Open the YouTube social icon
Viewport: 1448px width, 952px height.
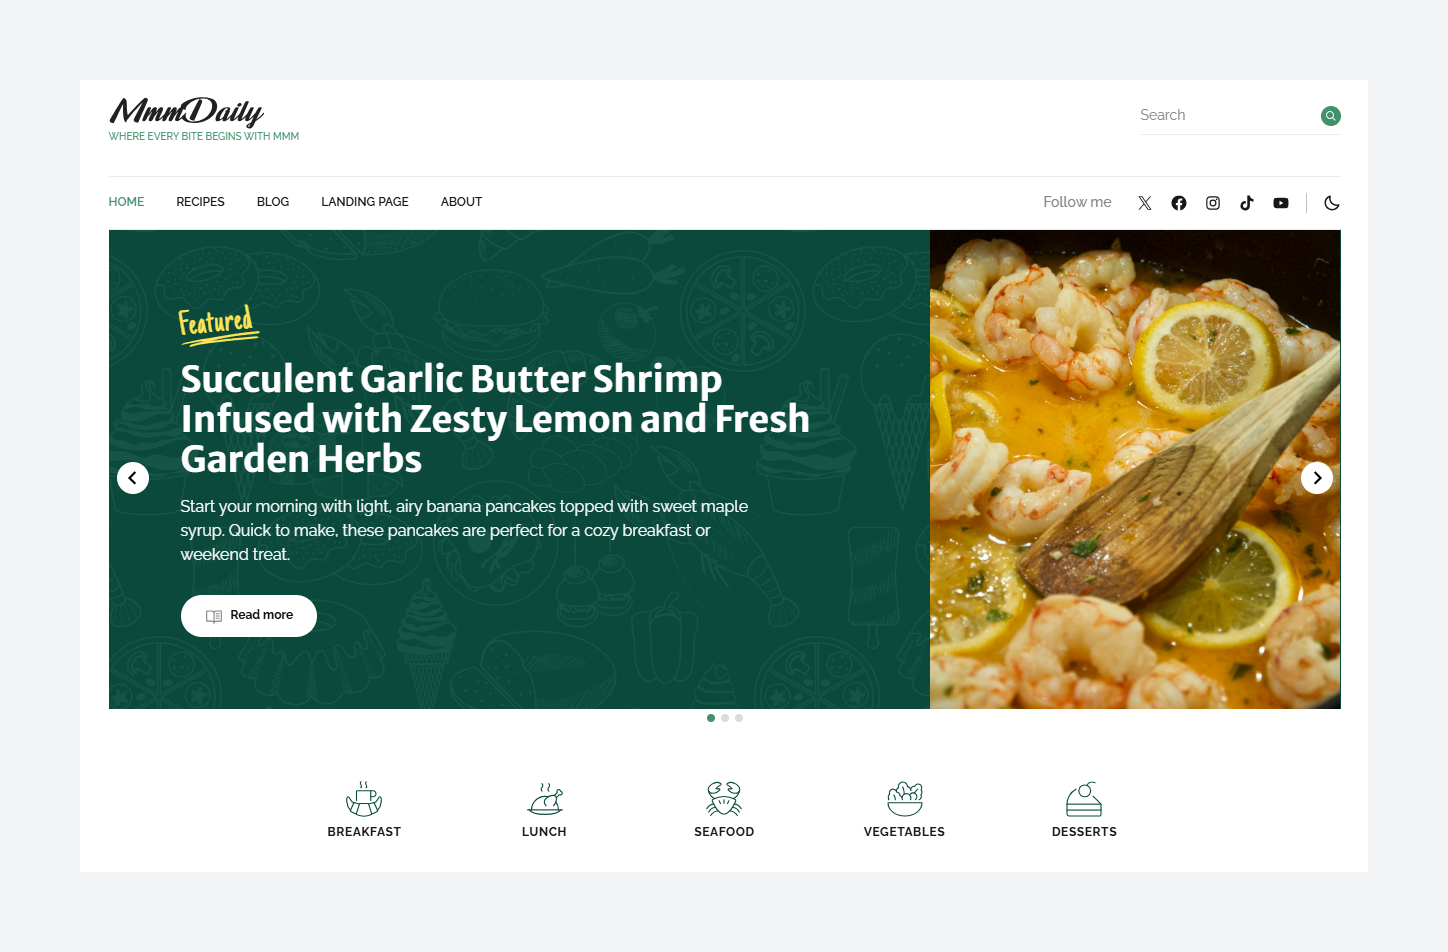(x=1281, y=203)
